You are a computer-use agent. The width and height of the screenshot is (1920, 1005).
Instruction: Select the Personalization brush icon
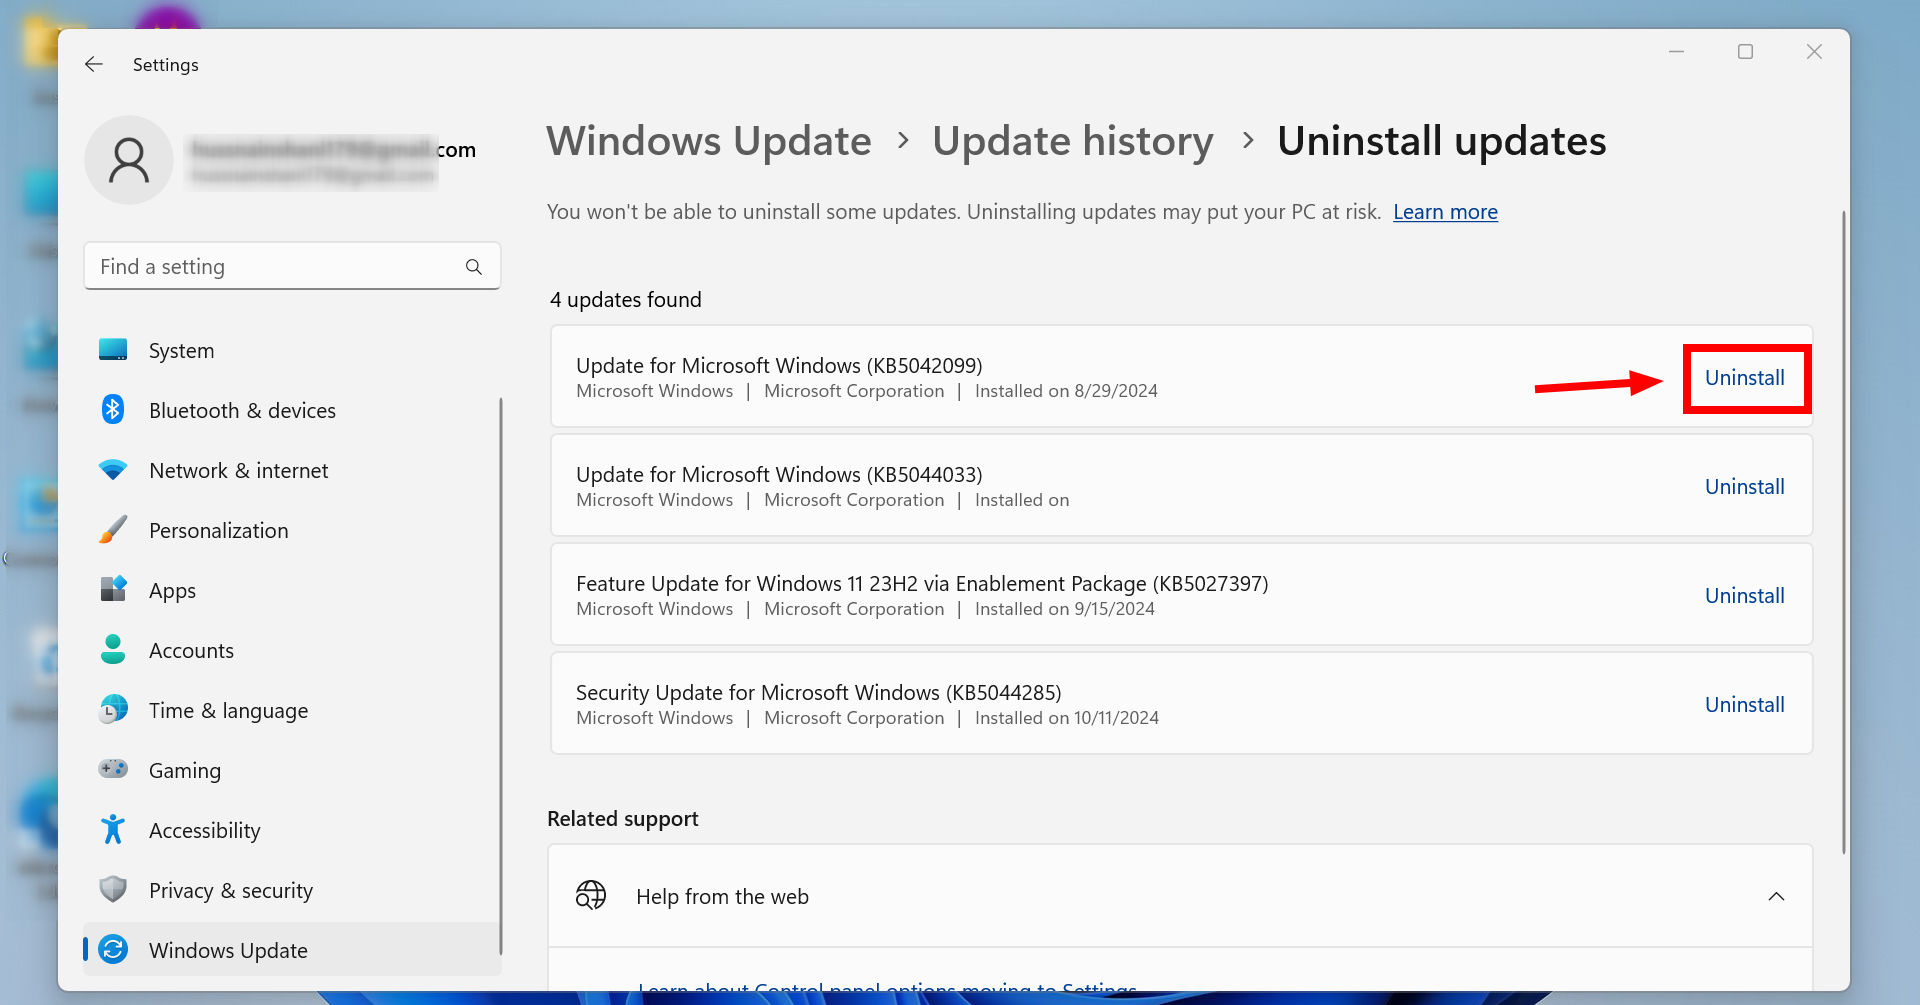click(x=113, y=530)
